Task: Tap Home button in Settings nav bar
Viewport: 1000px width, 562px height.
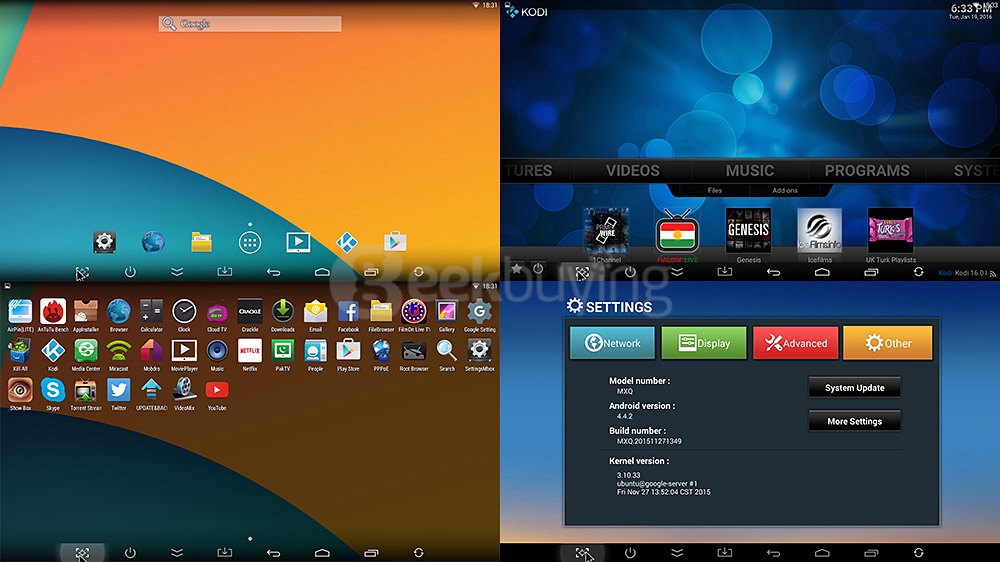Action: coord(822,552)
